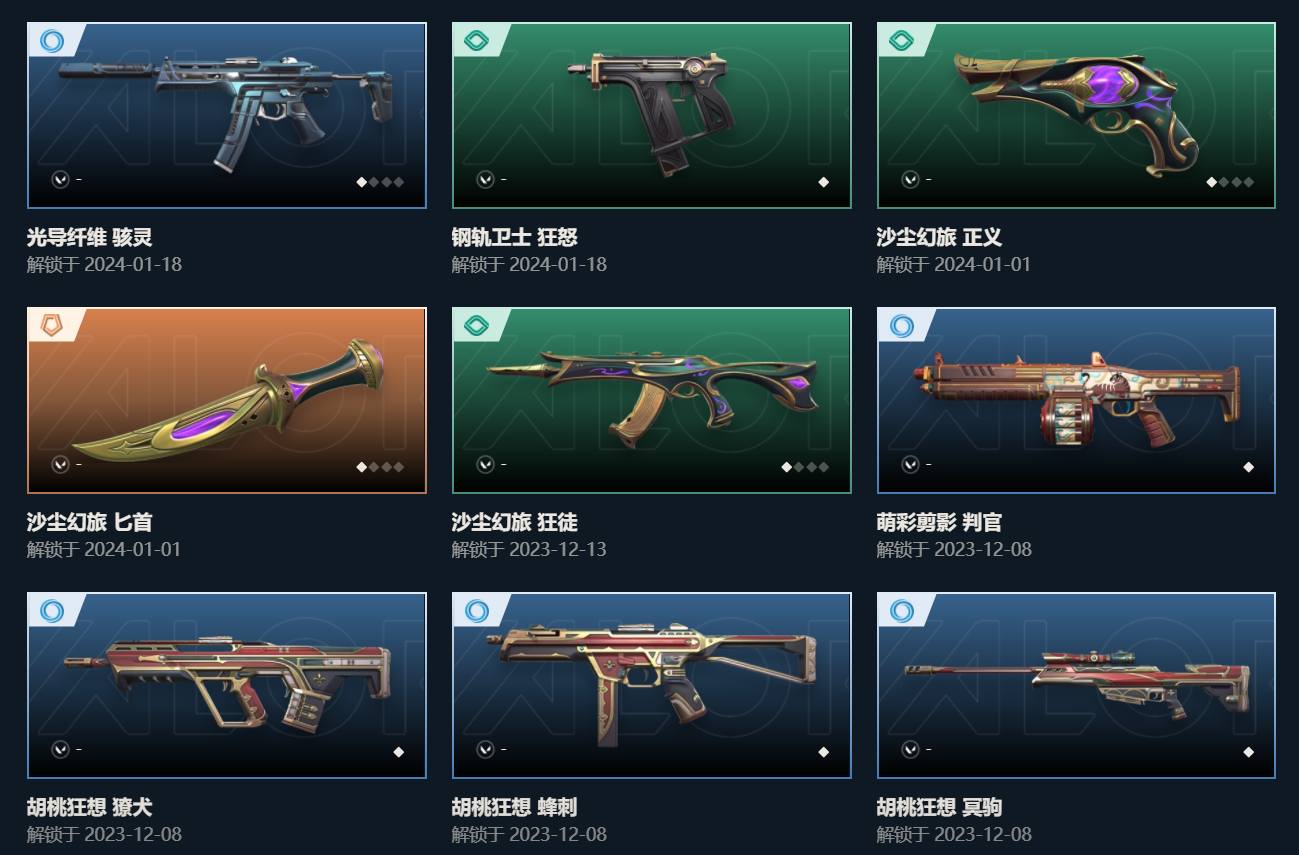Click the green tier icon on 钢轨卫士 狂怒 card
1299x855 pixels.
tap(477, 41)
